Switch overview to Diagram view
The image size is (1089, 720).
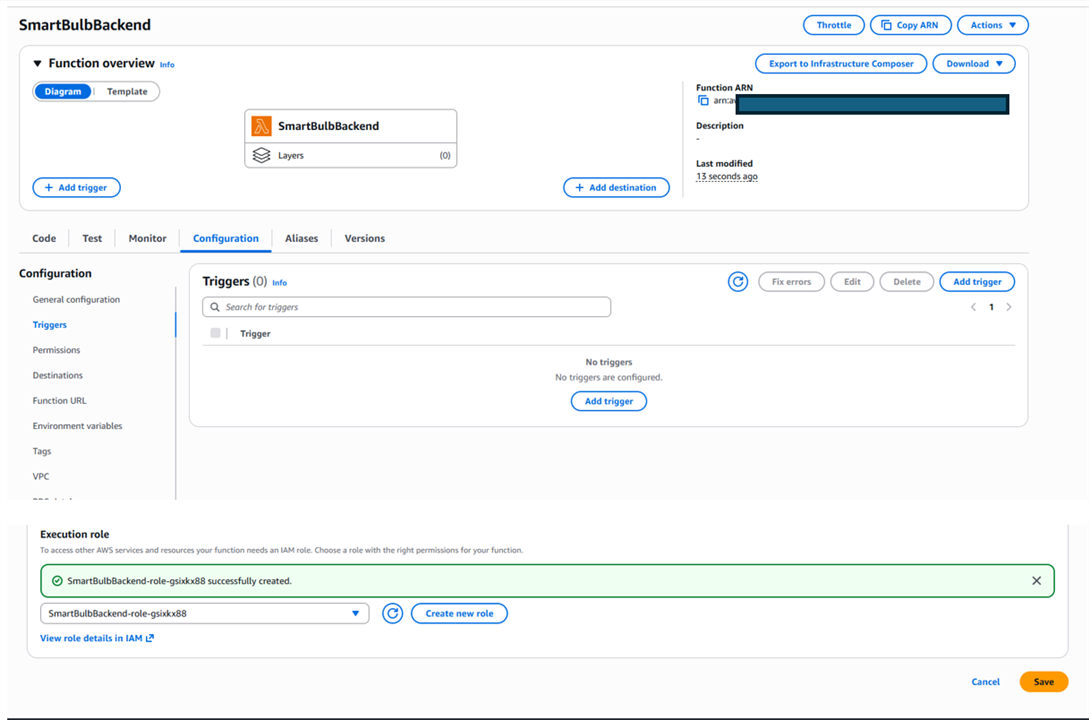click(x=63, y=92)
